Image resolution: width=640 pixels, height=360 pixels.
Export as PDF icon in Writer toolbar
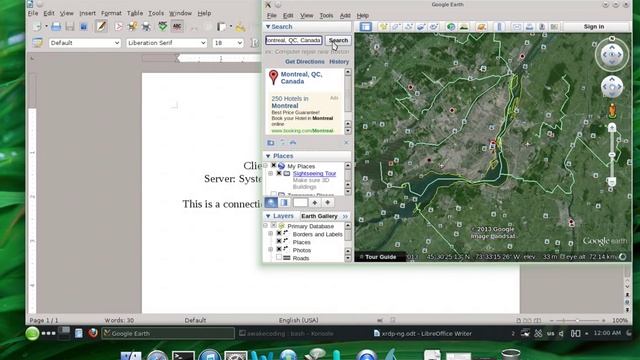point(118,27)
